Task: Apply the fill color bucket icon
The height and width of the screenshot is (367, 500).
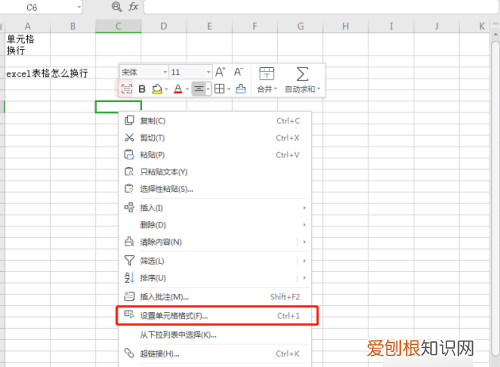Action: [157, 89]
